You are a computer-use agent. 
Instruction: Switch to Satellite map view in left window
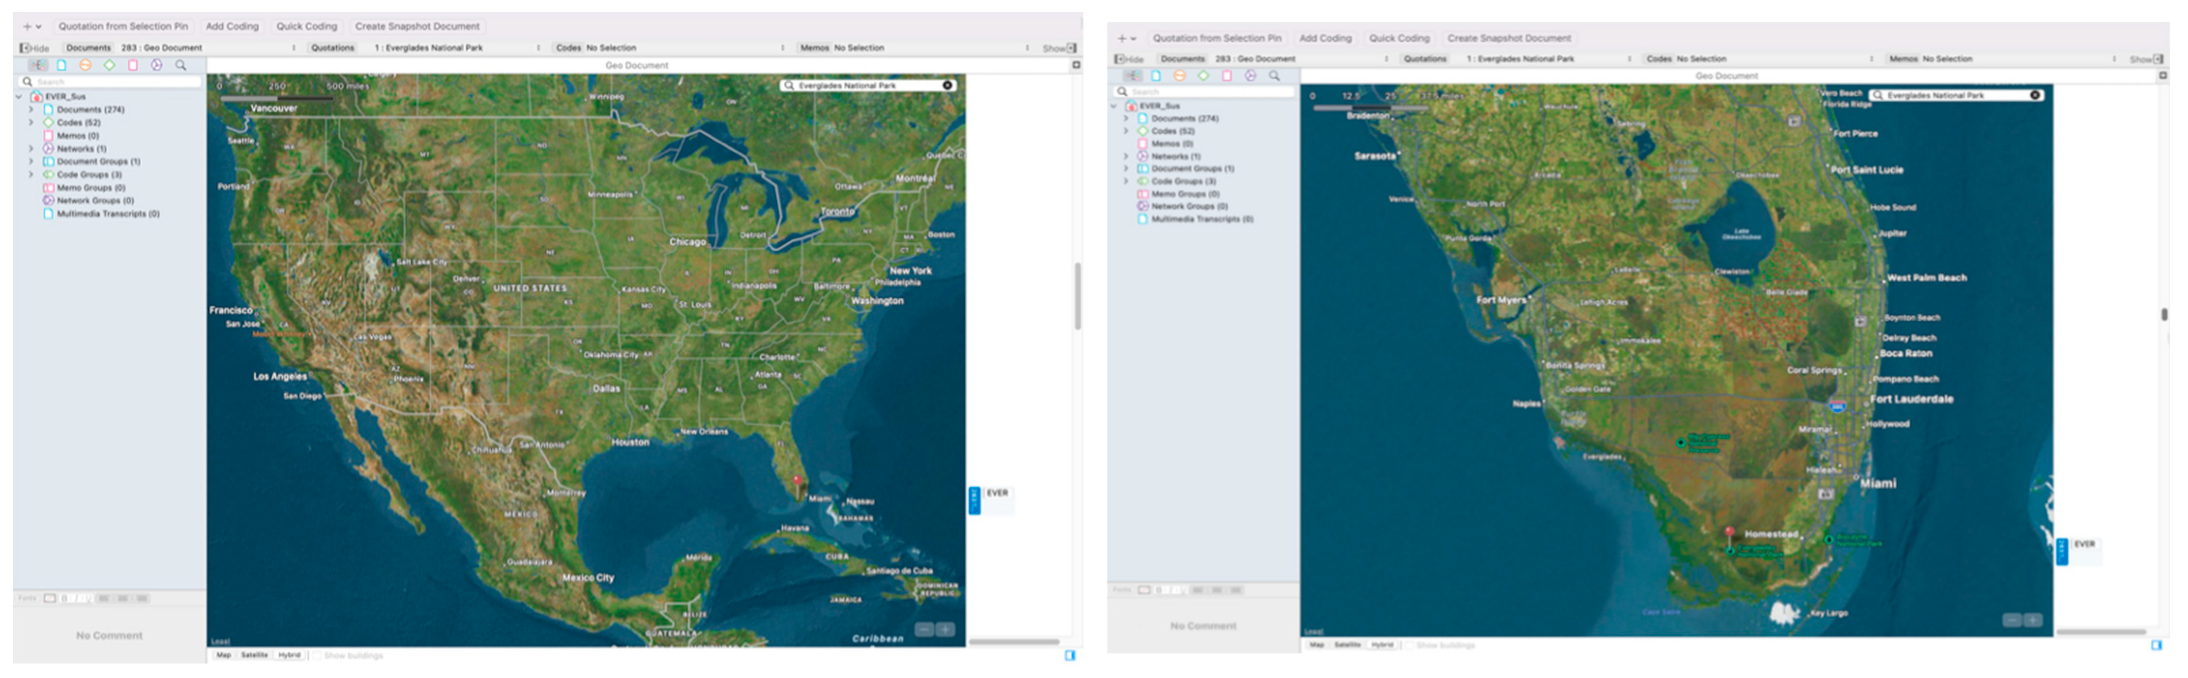point(254,655)
